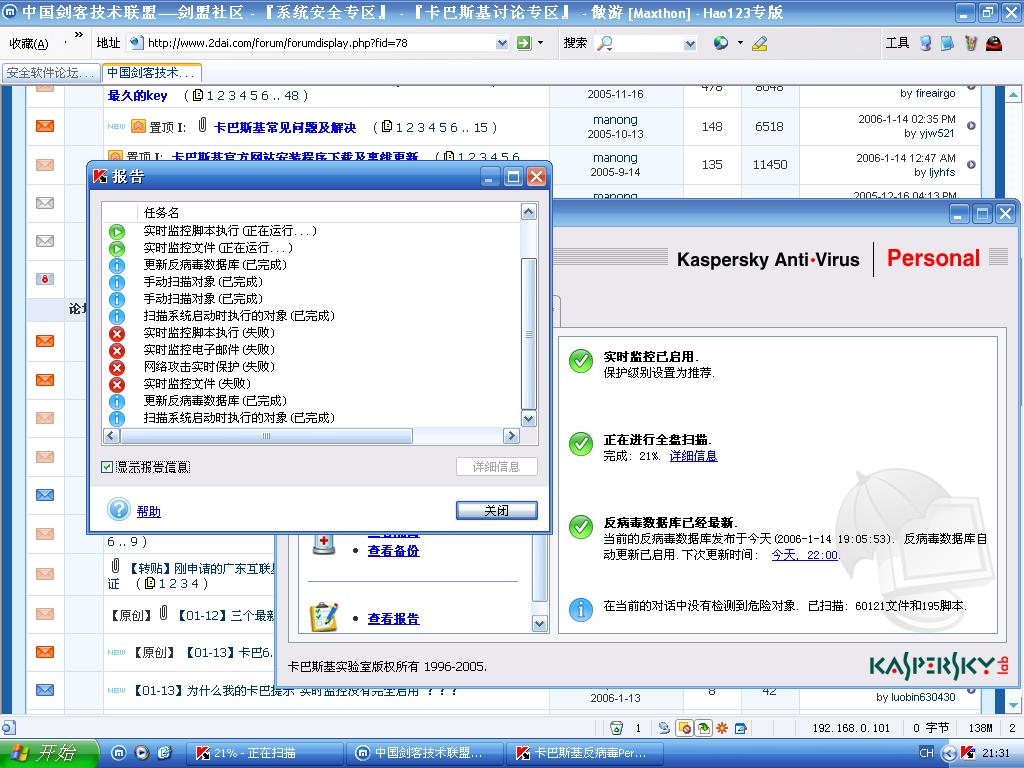Click the green check beside 实时监控已启用
Viewport: 1024px width, 768px height.
(581, 361)
